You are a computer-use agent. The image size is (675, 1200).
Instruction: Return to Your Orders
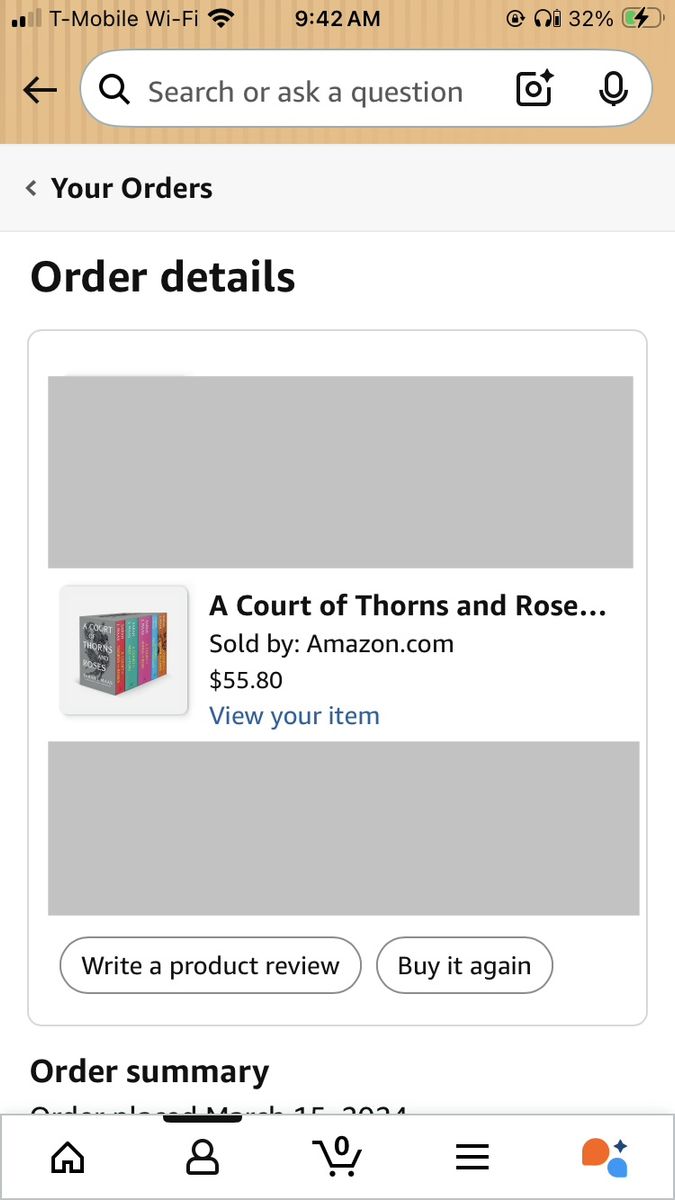(131, 188)
